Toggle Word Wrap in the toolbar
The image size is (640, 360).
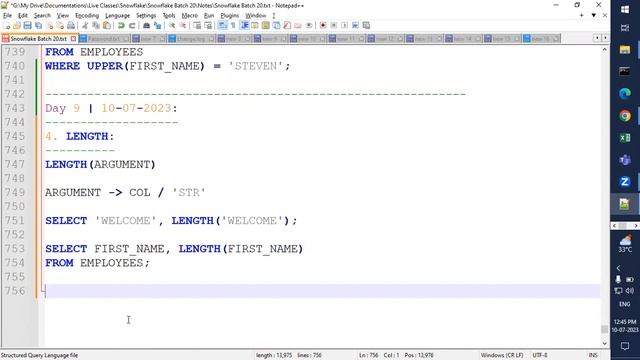(222, 25)
